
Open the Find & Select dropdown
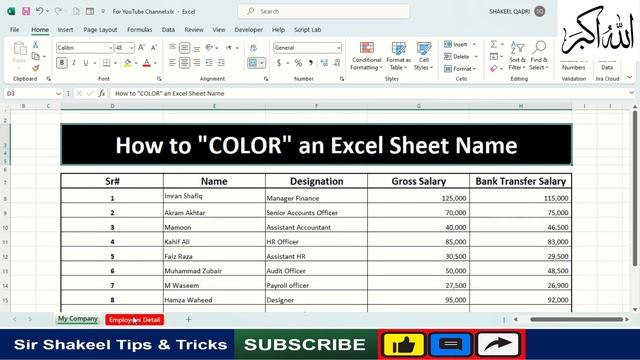tap(539, 56)
